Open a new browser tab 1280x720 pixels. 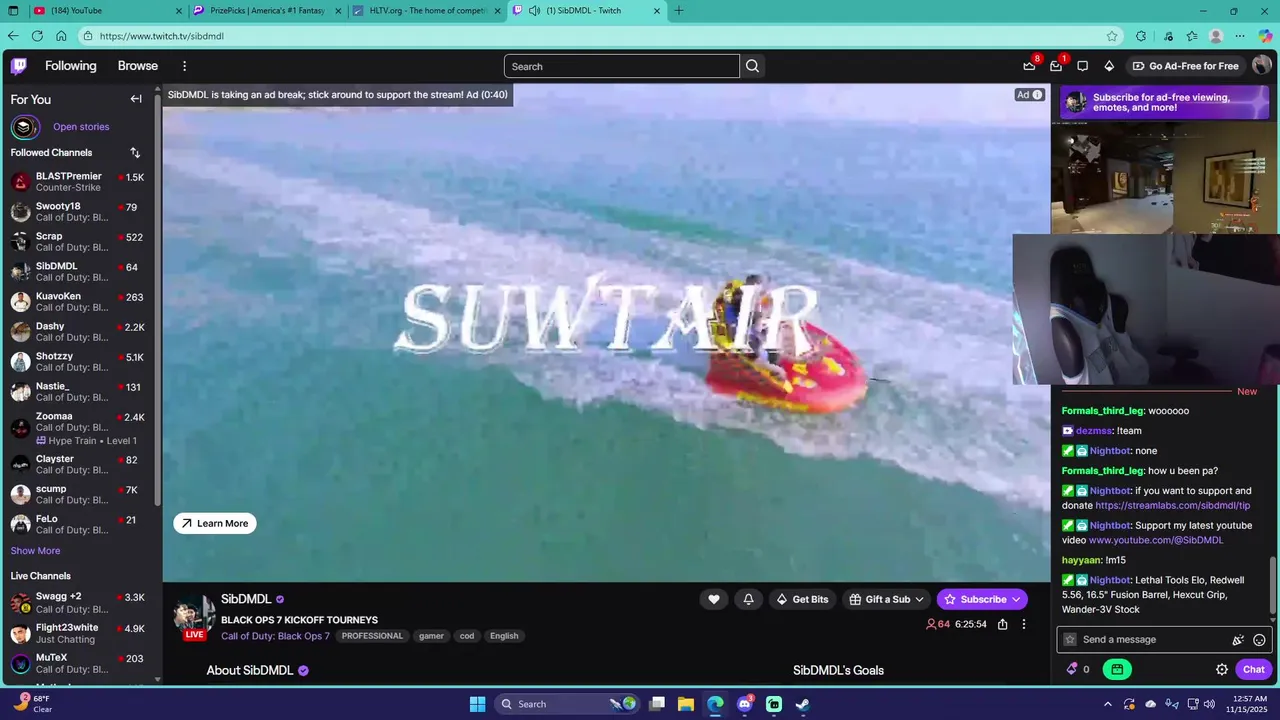click(679, 11)
